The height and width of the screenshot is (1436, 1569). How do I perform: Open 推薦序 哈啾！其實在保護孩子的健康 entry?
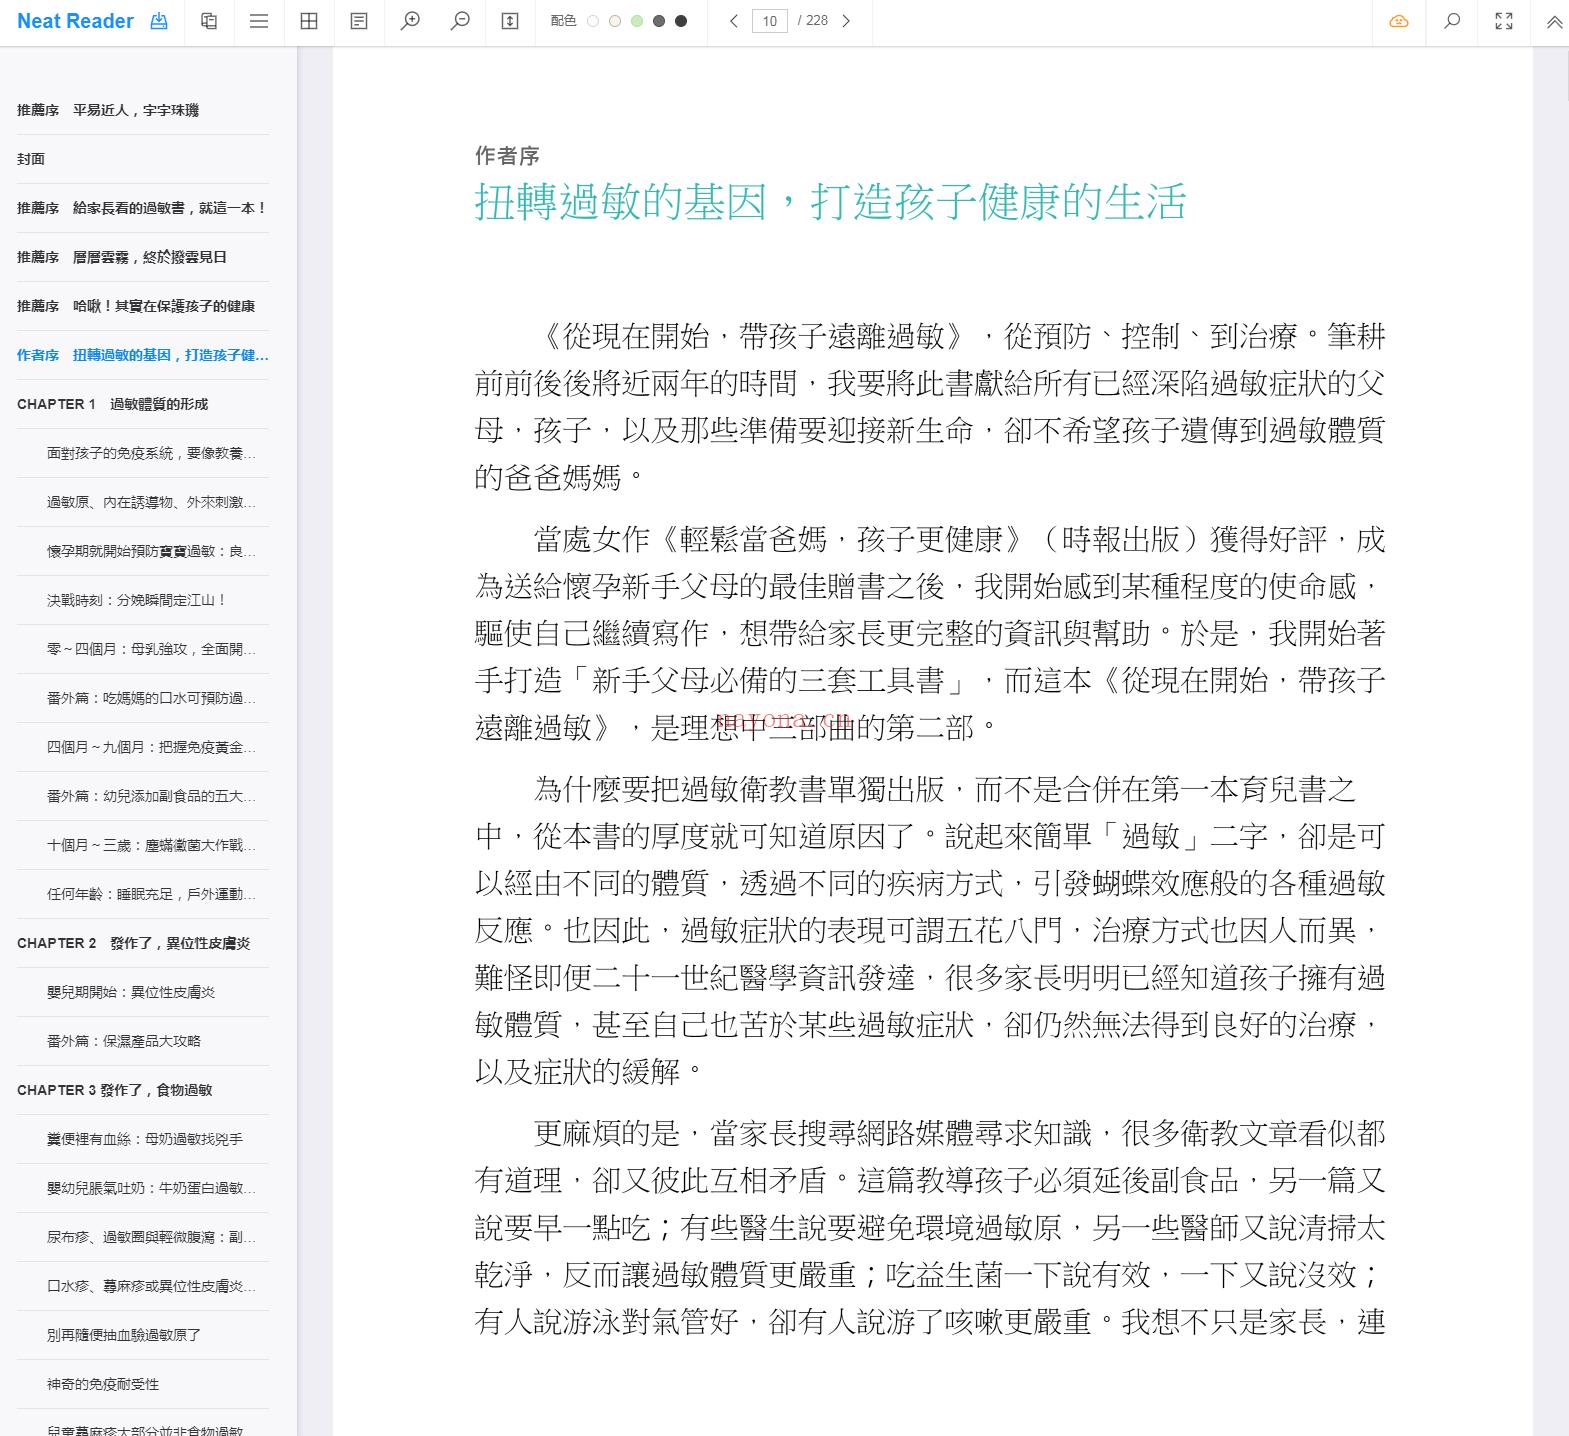click(x=142, y=306)
